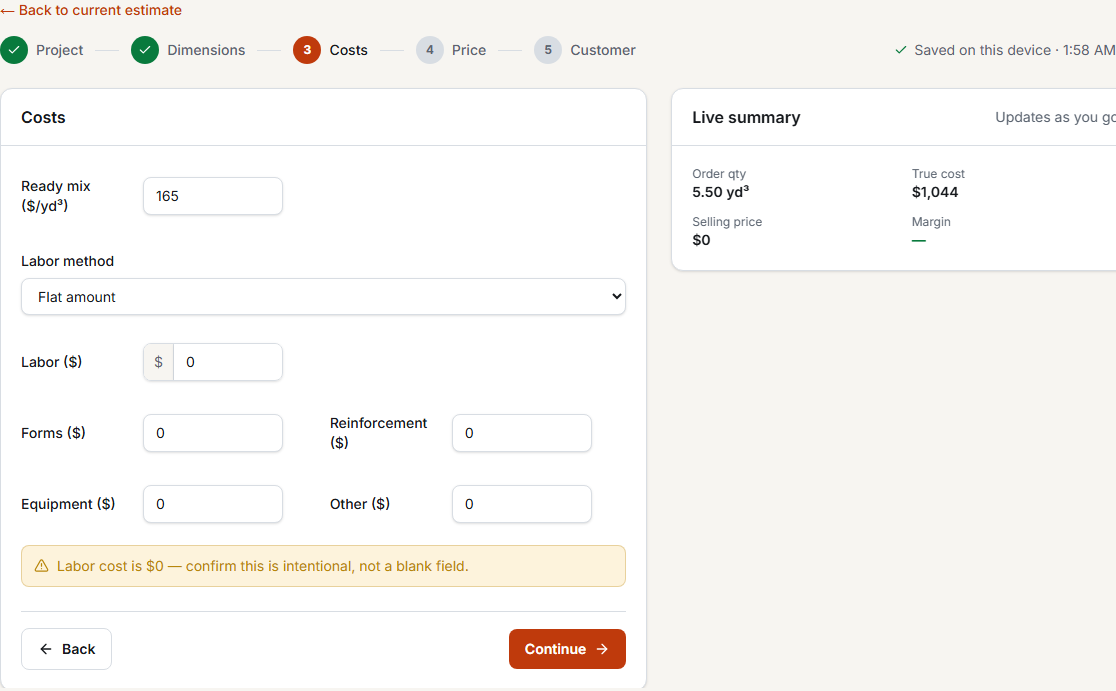Focus the Other cost input
The height and width of the screenshot is (691, 1116).
(x=522, y=504)
